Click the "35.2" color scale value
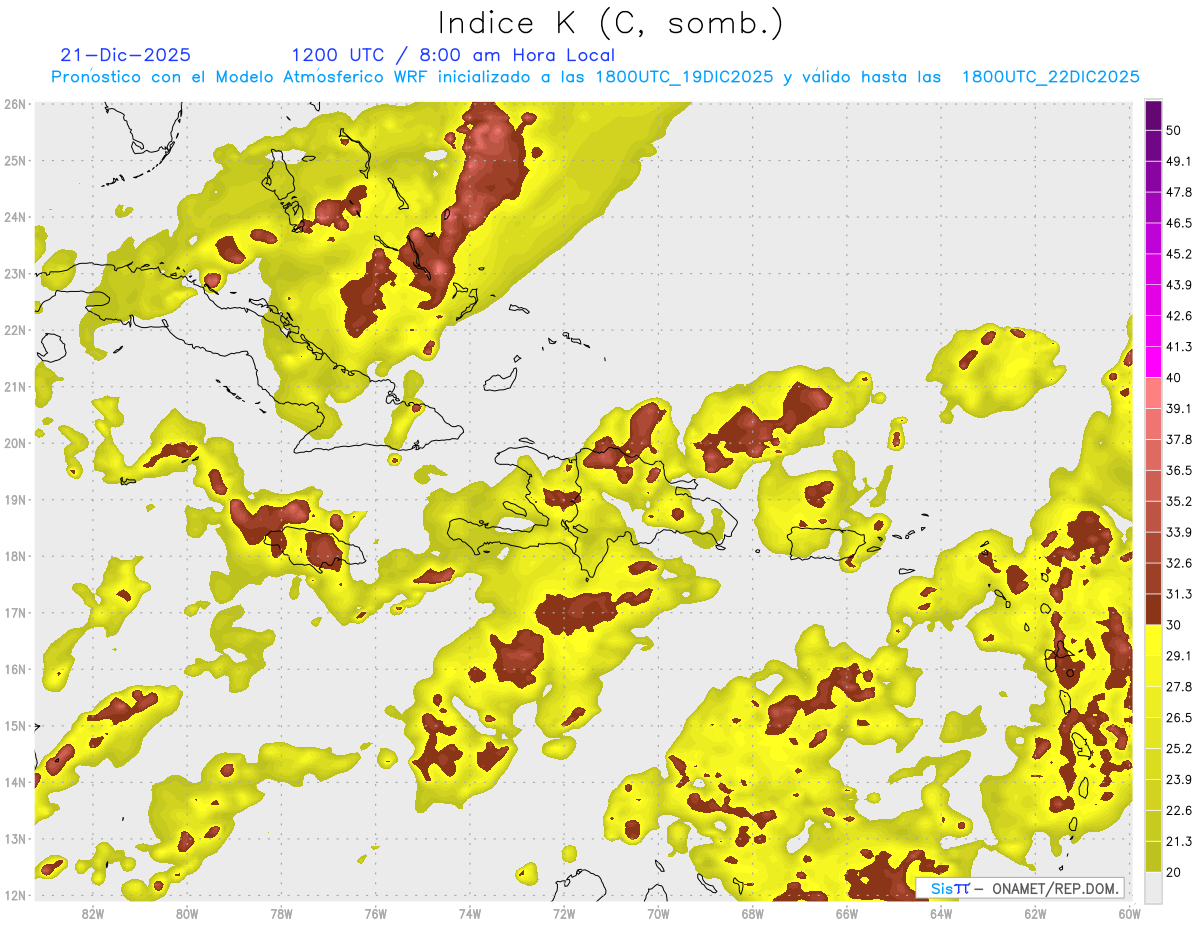The height and width of the screenshot is (927, 1200). point(1177,501)
